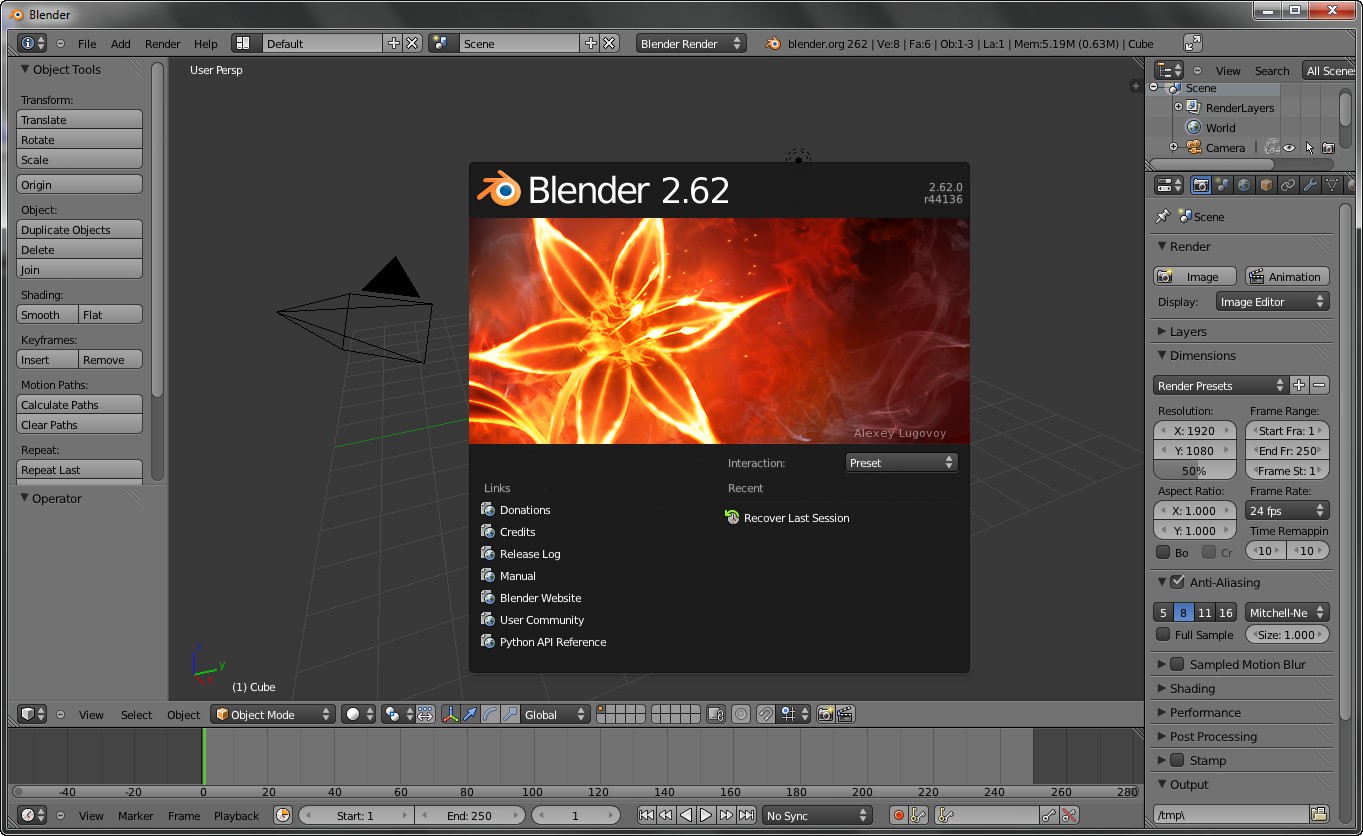
Task: Insert keyframes using the key icon
Action: click(1050, 816)
